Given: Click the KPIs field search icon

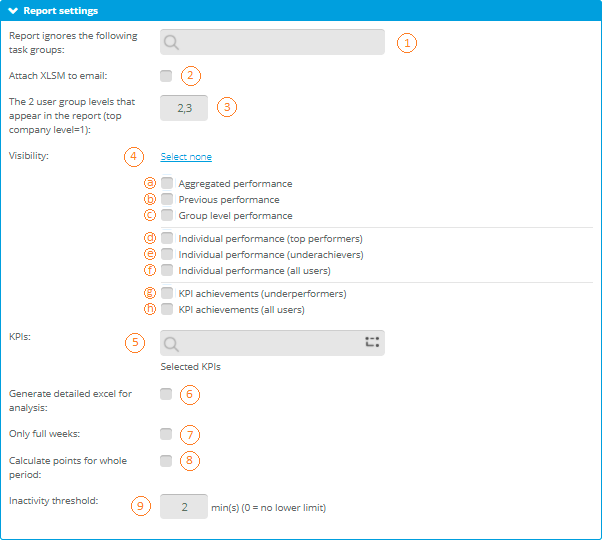Looking at the screenshot, I should pyautogui.click(x=173, y=343).
